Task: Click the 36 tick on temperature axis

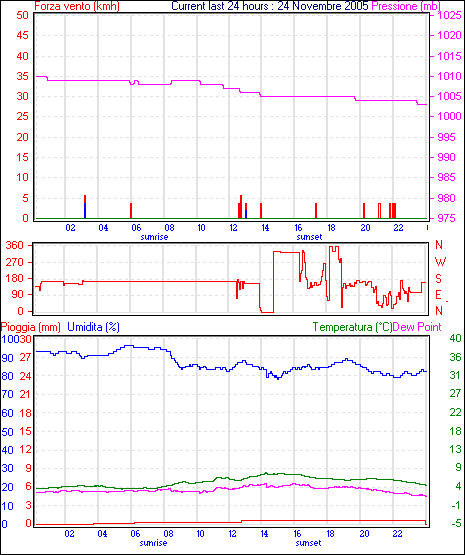Action: (455, 357)
